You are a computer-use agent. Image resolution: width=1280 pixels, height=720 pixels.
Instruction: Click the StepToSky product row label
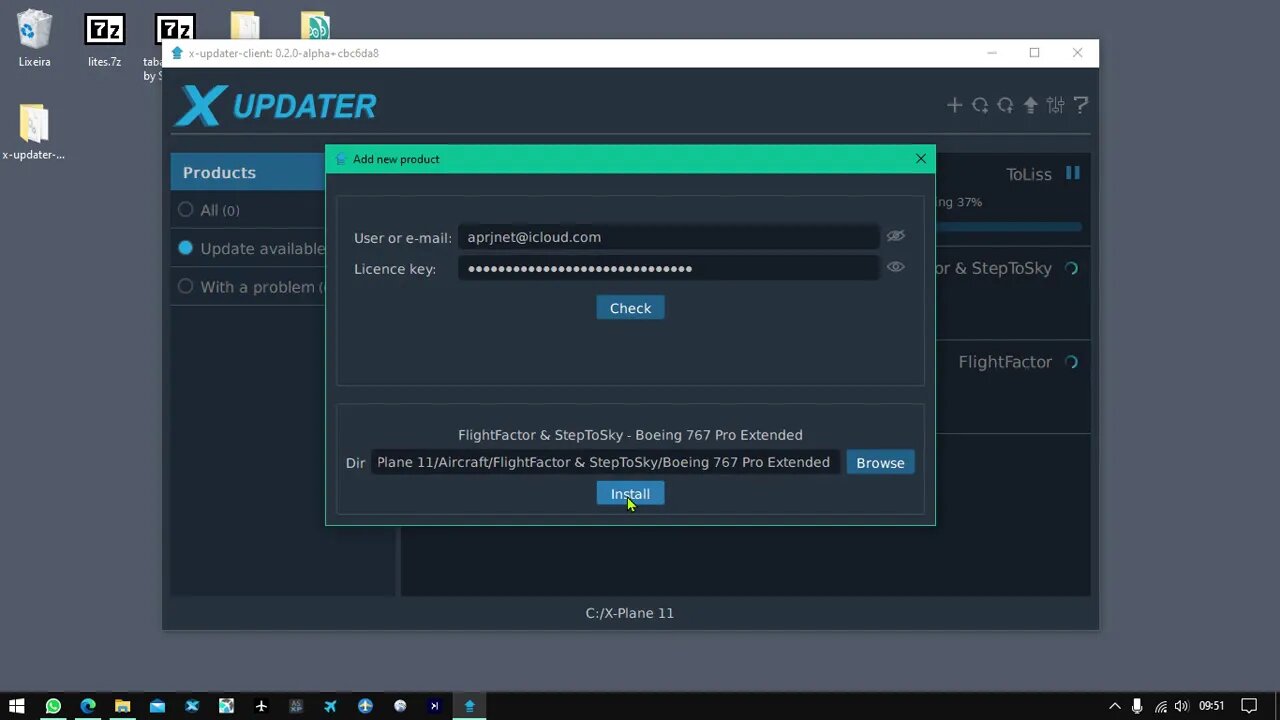coord(993,268)
